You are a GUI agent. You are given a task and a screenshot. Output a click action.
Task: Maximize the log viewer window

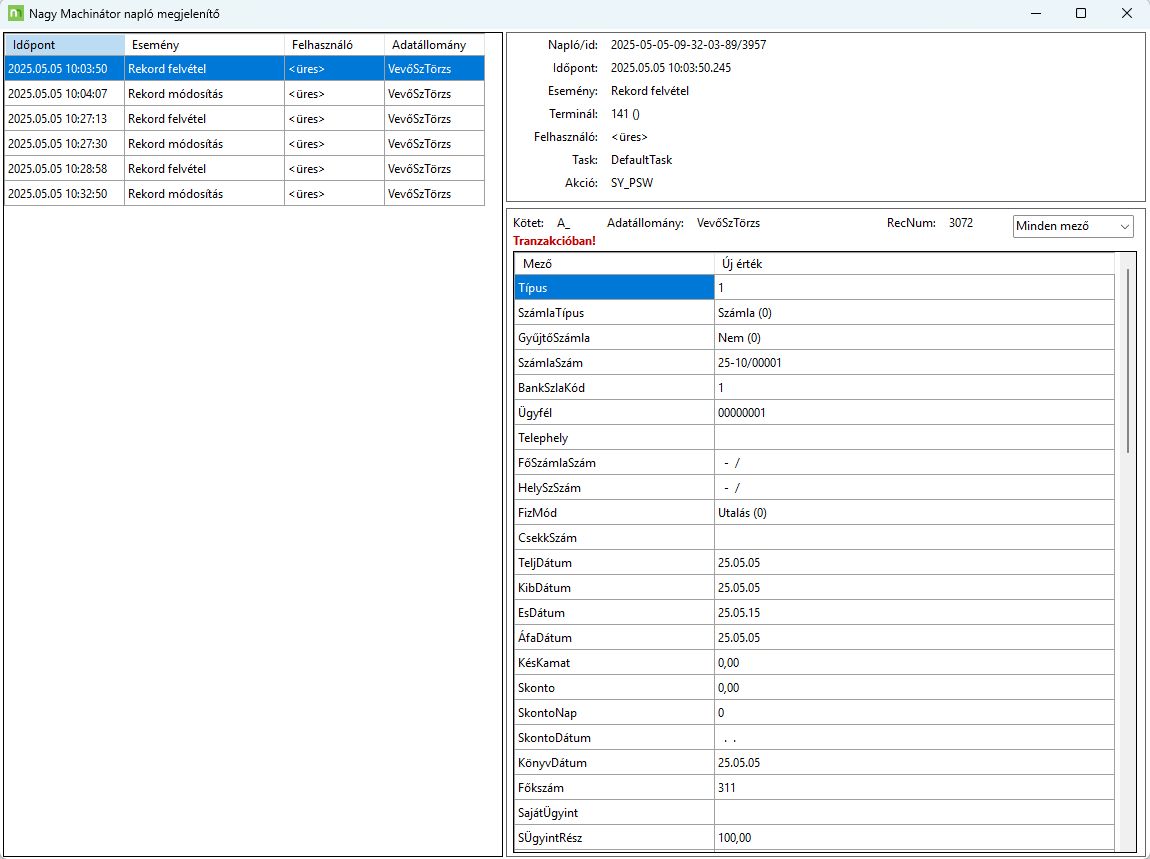[x=1081, y=14]
